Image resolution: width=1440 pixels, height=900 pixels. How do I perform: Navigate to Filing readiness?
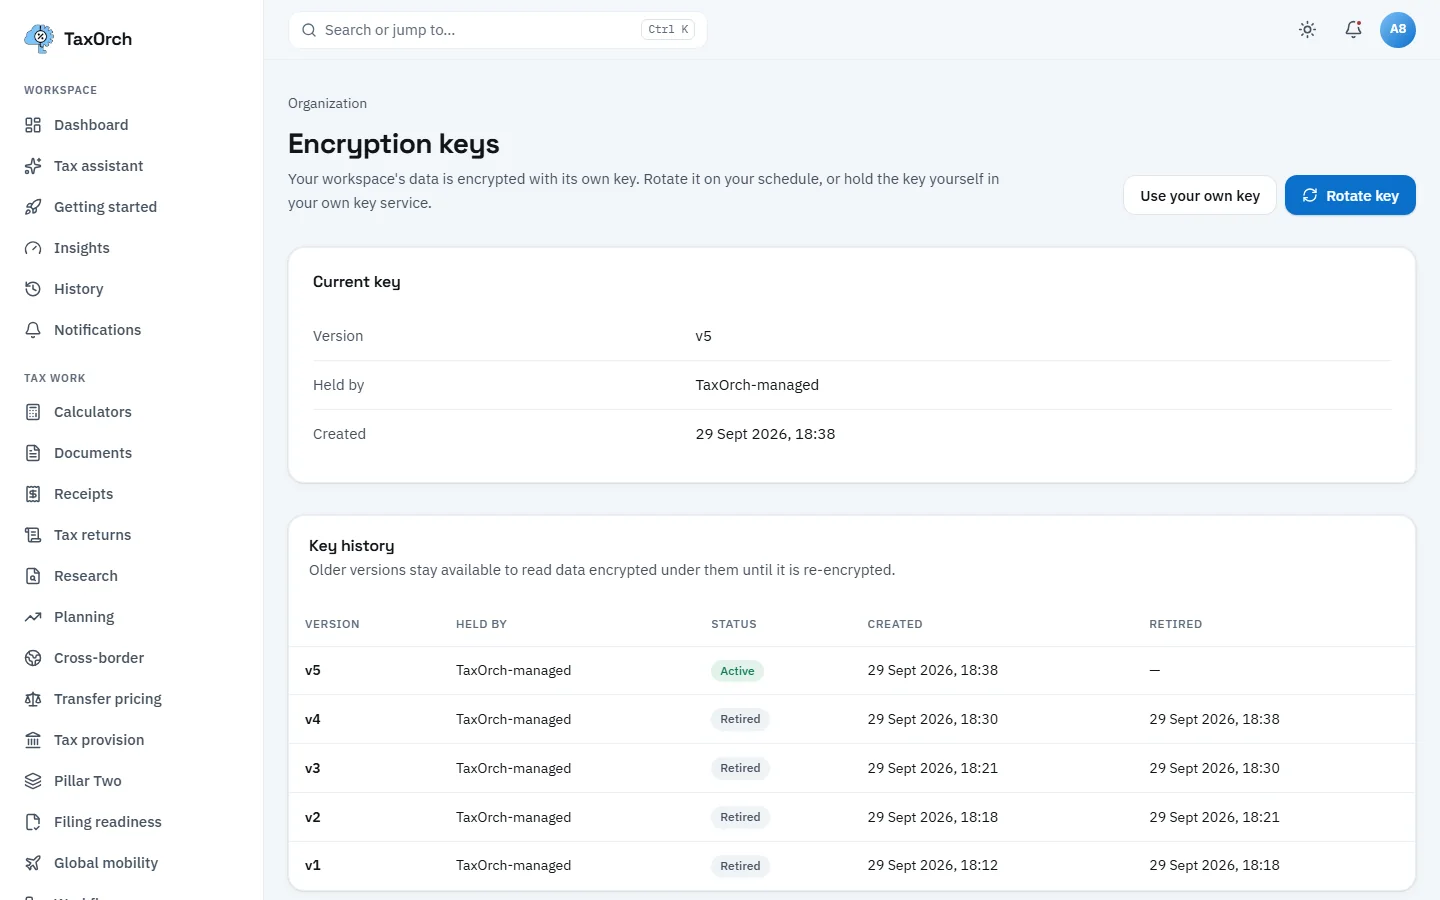point(132,822)
